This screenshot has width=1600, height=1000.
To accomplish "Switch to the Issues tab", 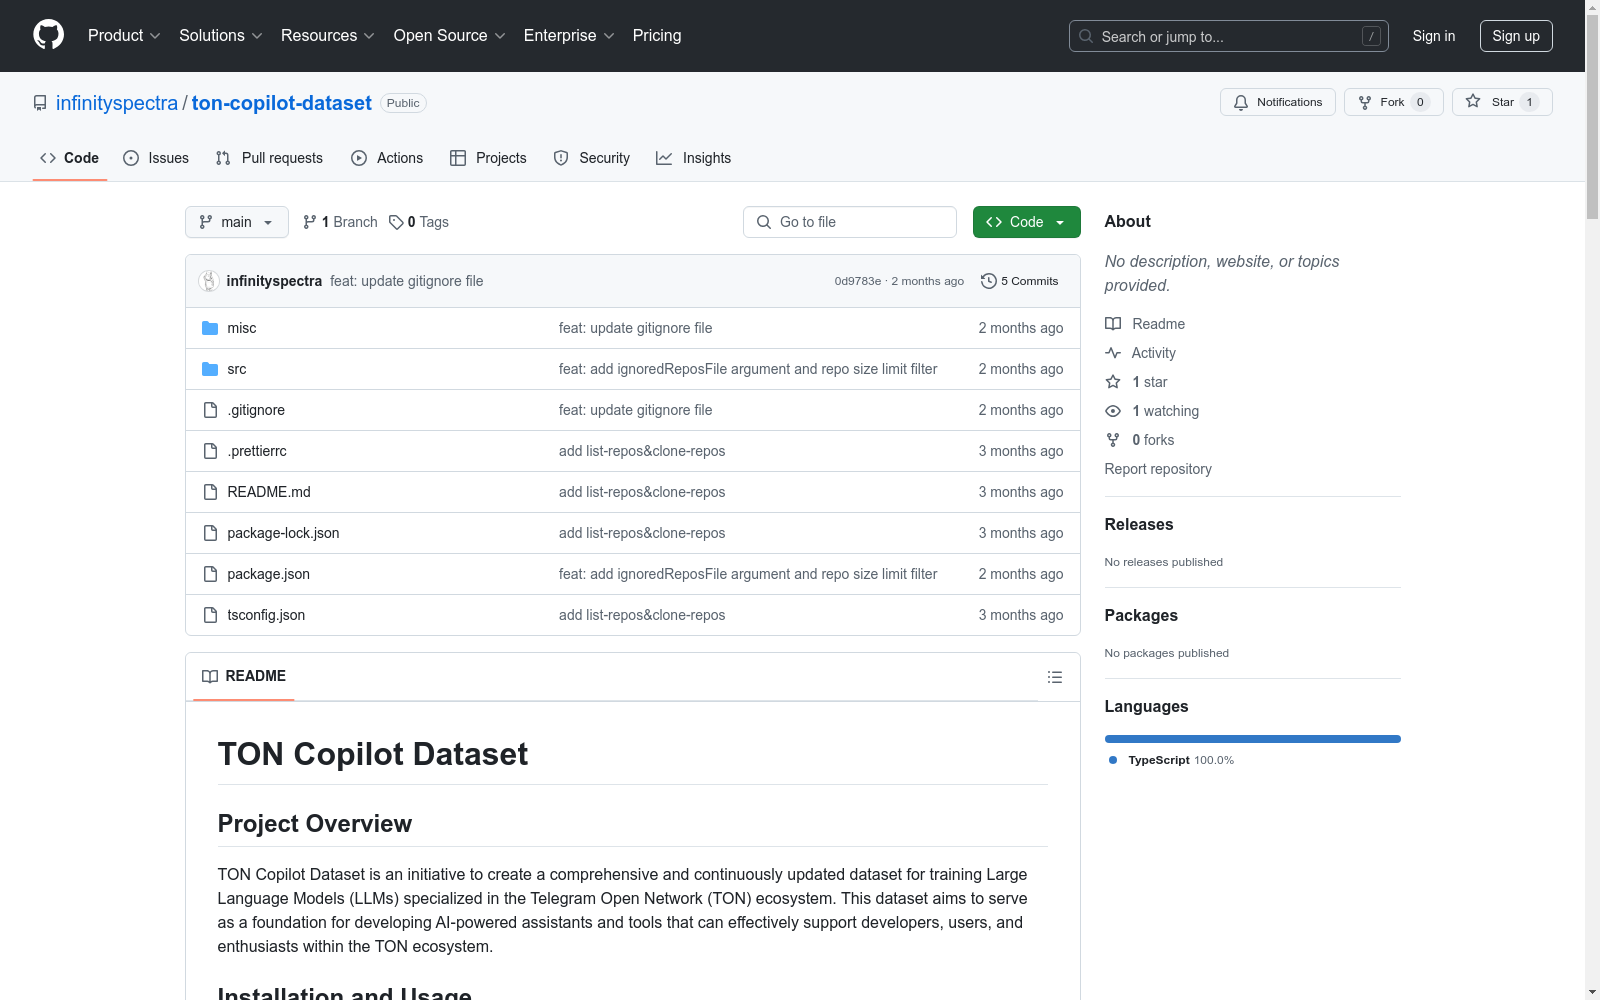I will (x=156, y=158).
